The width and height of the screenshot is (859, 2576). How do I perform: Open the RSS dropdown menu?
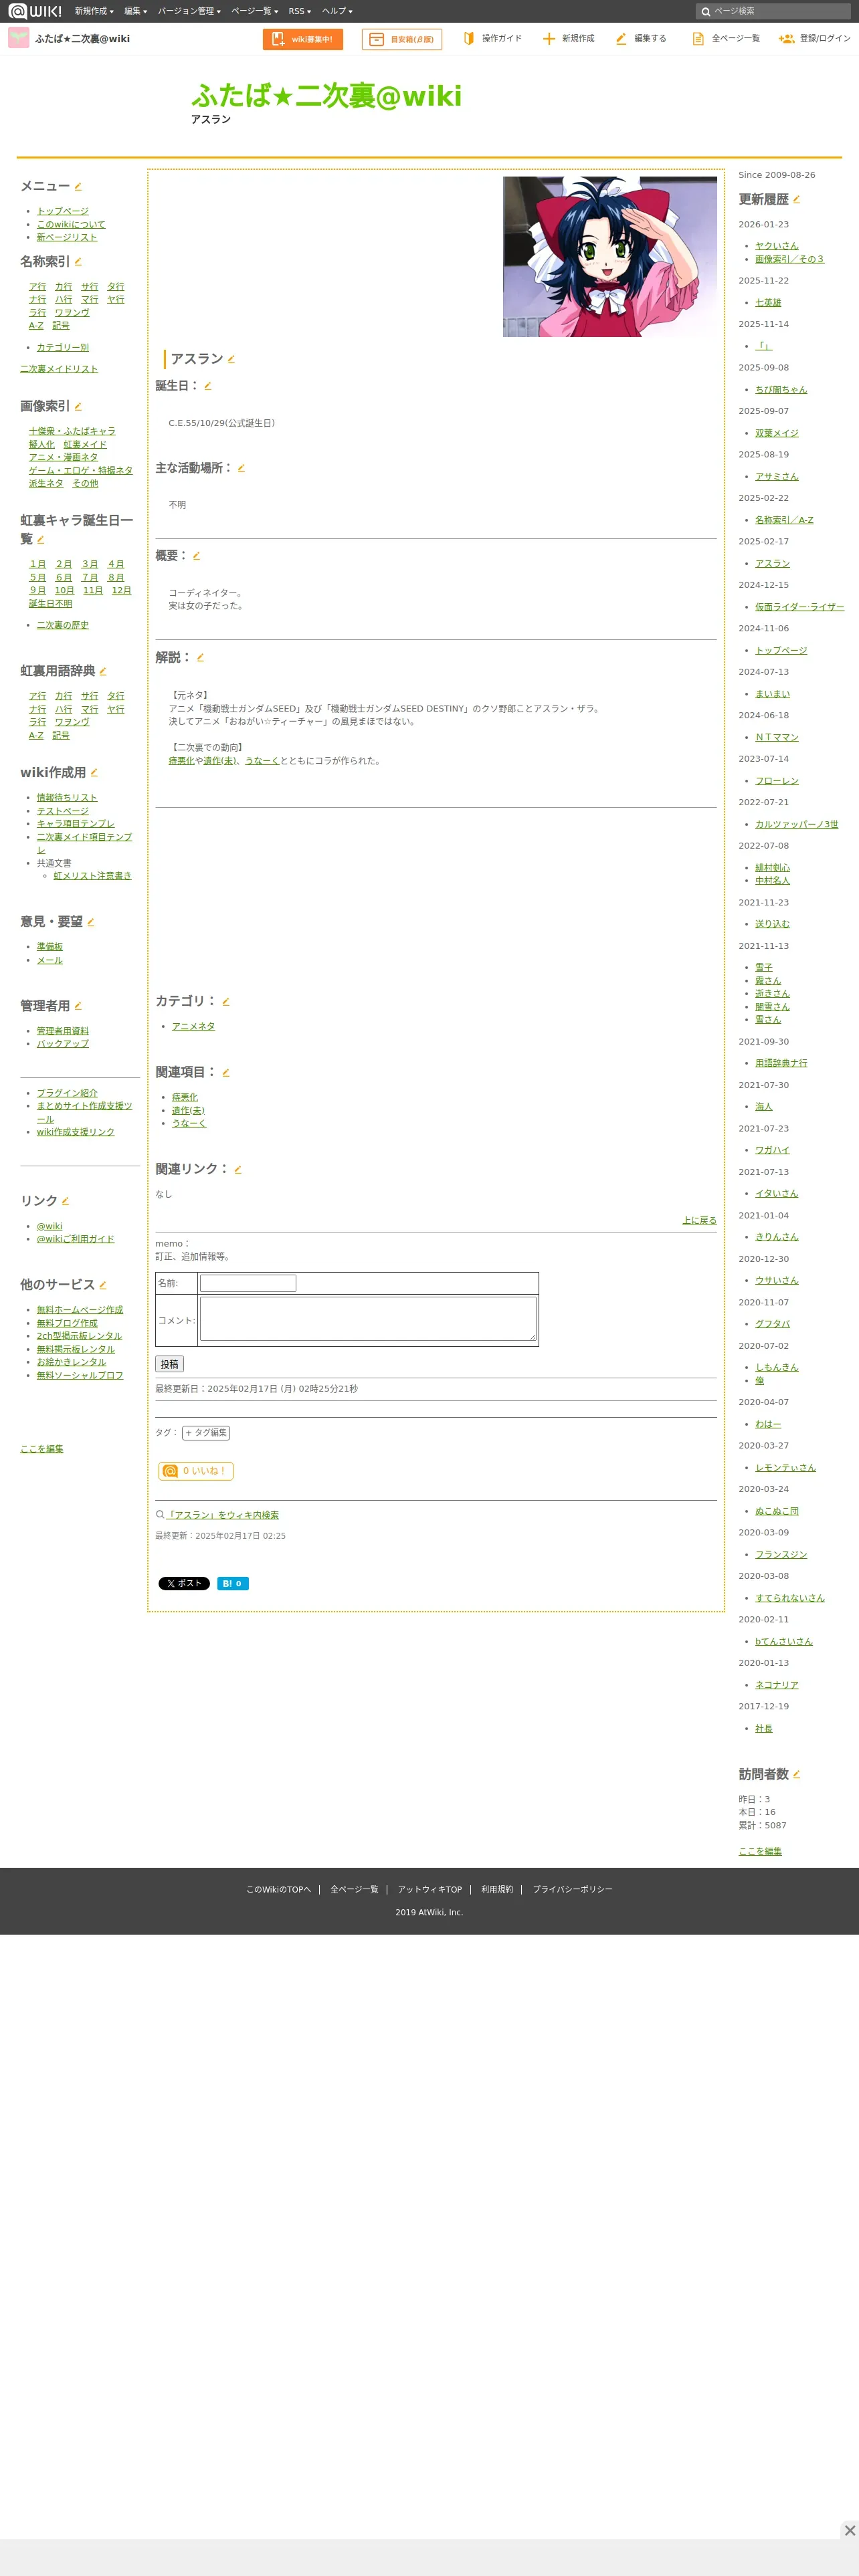coord(300,11)
